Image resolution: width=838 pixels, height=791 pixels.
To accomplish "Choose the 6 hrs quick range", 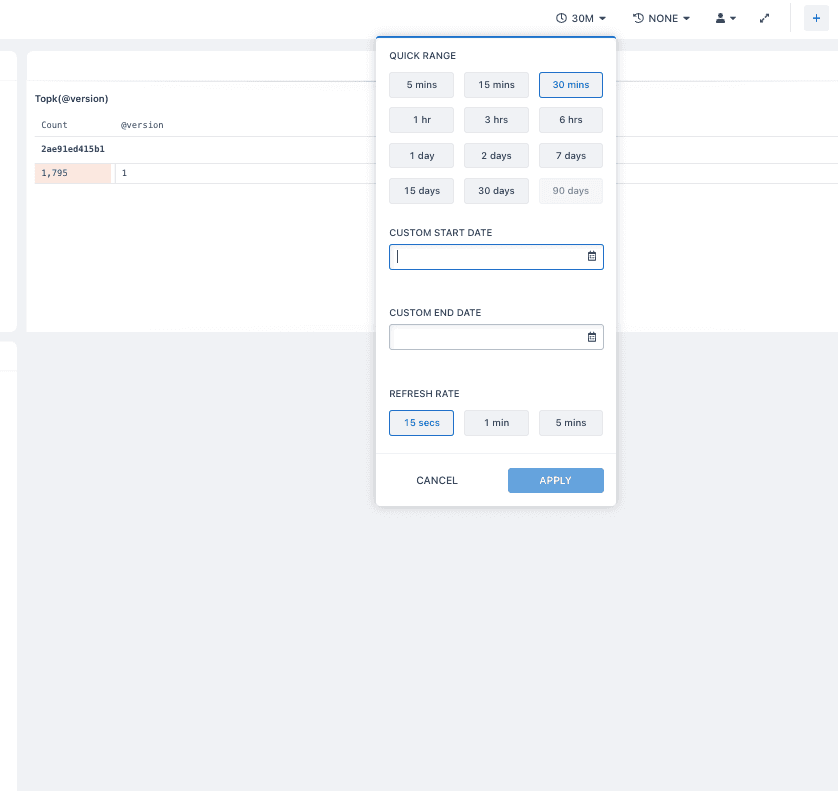I will point(571,120).
